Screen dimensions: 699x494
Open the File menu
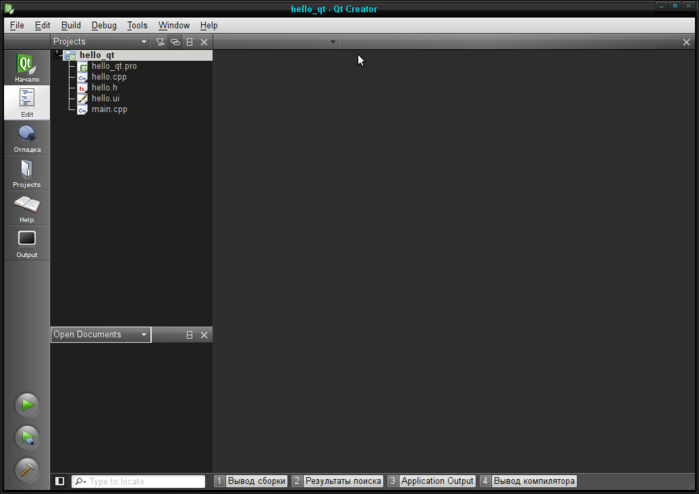click(x=17, y=25)
